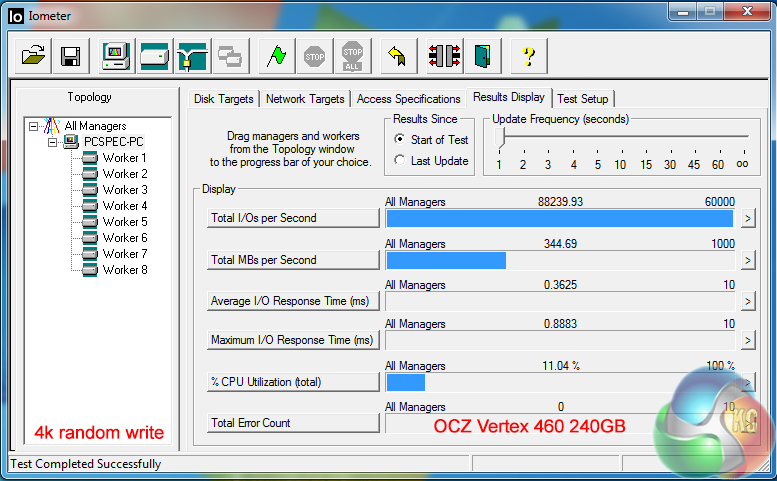Click the Average I/O Response Time bar
The image size is (777, 481).
point(560,302)
